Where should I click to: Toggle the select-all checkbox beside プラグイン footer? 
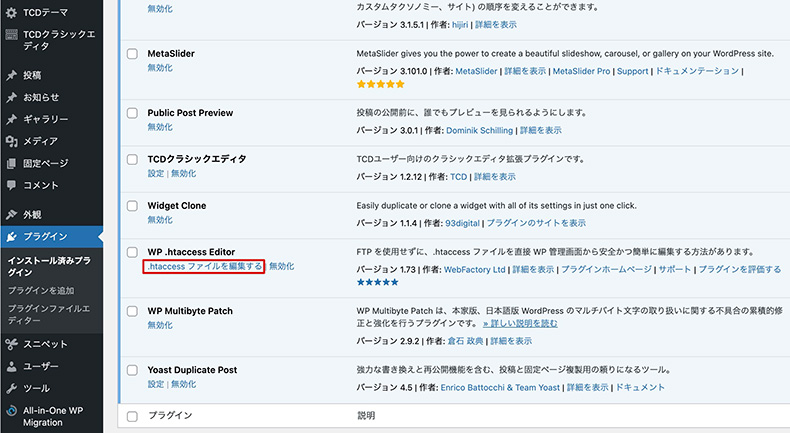click(132, 414)
